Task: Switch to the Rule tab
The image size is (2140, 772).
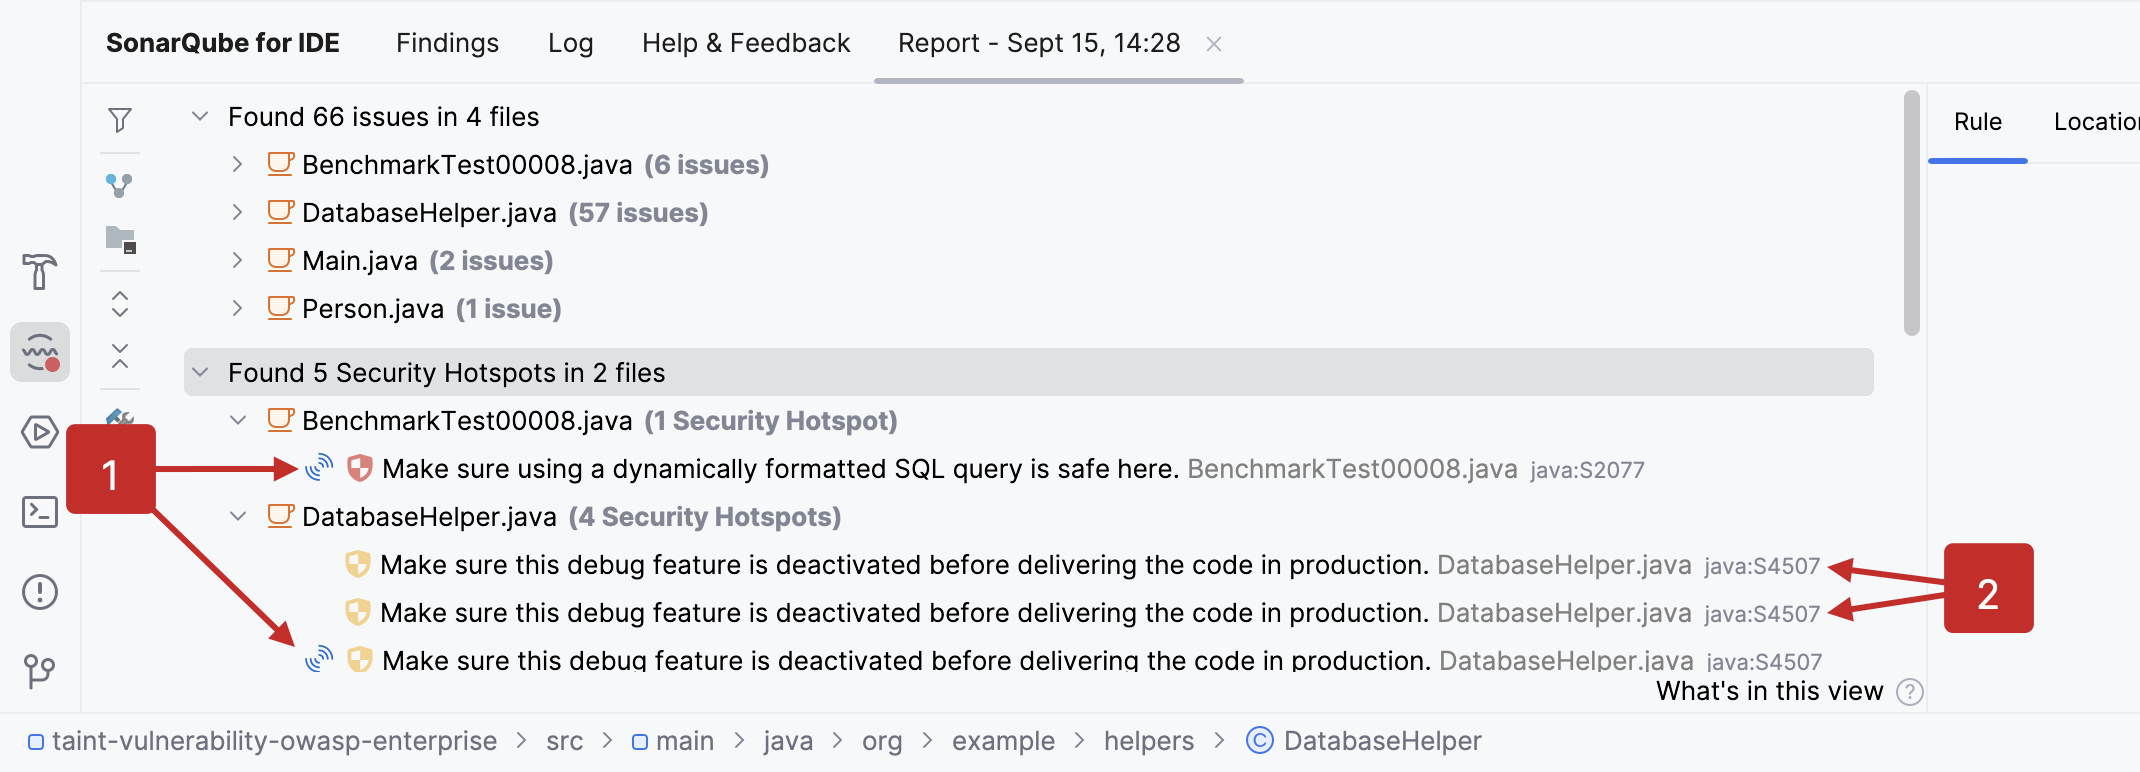Action: point(1977,121)
